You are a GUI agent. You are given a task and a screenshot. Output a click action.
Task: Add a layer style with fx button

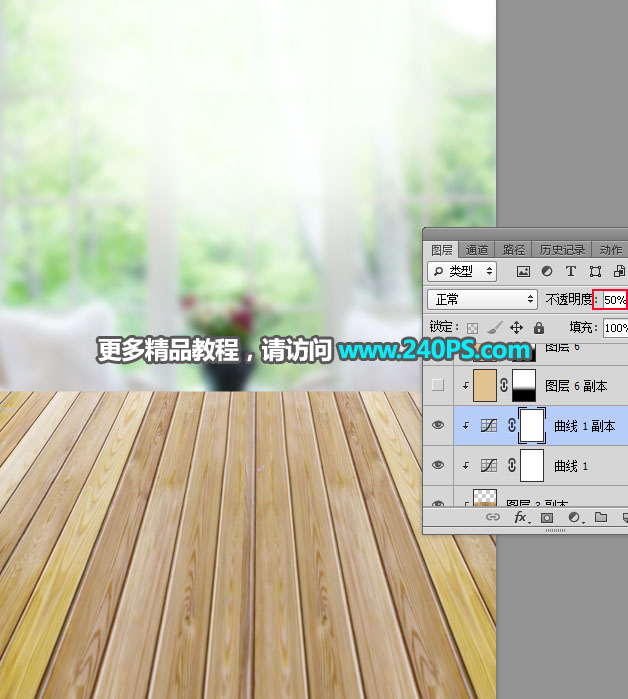(x=520, y=518)
